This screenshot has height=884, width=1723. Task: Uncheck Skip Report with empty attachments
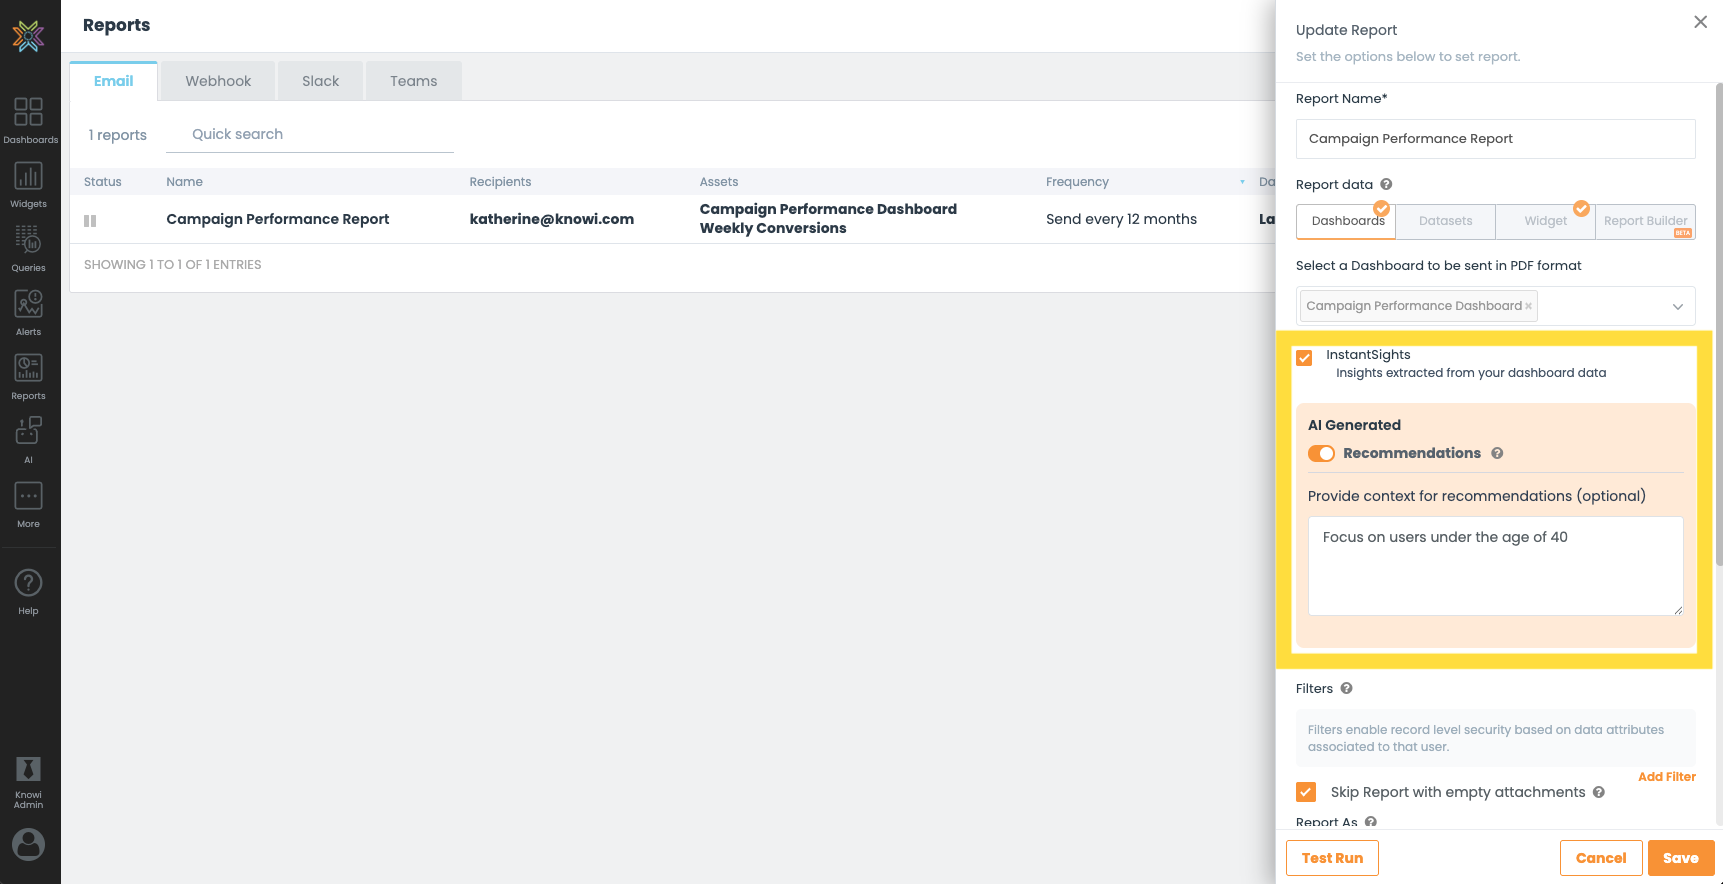(1306, 792)
